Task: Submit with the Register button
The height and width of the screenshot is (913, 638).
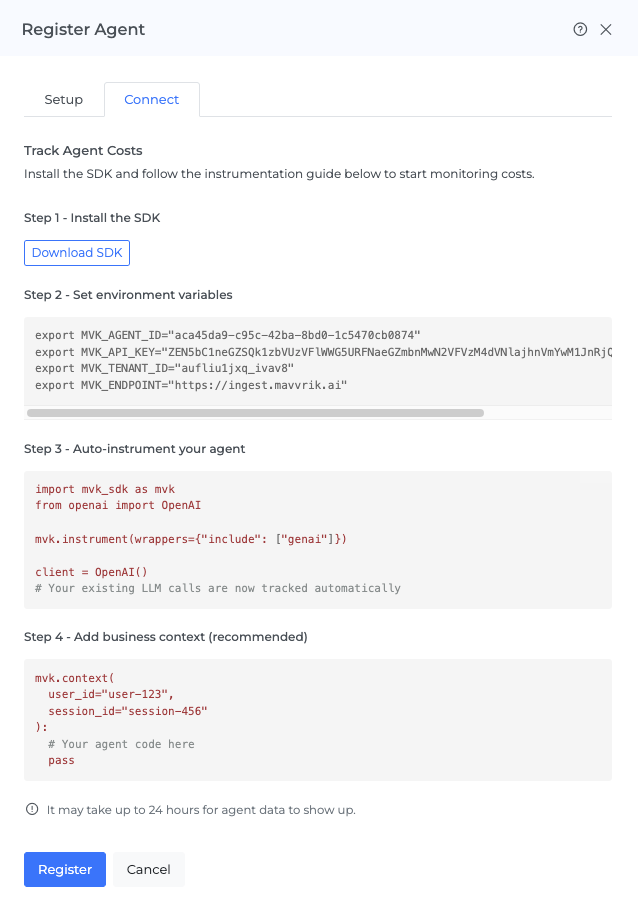Action: point(65,869)
